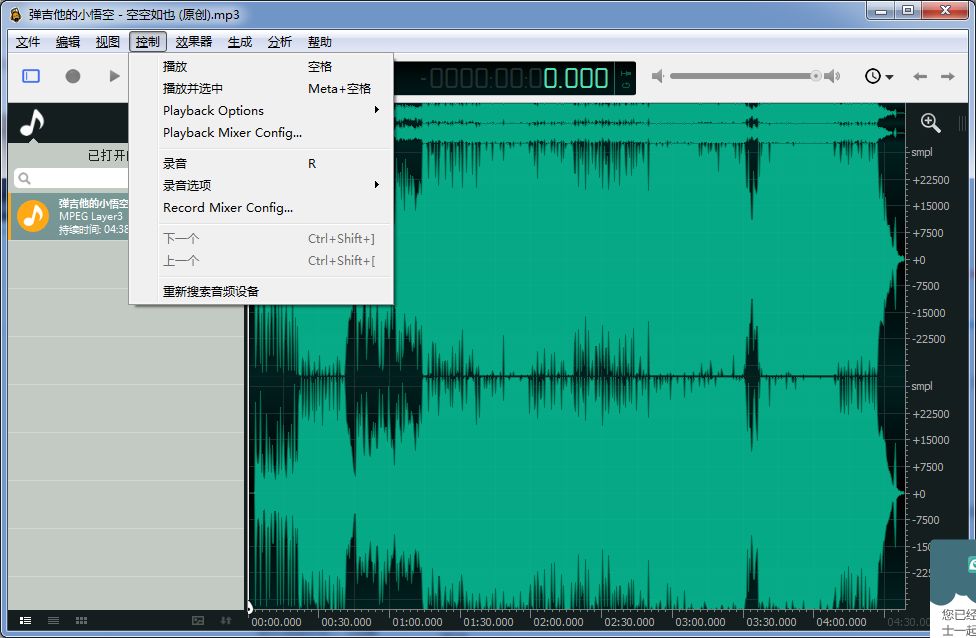The image size is (976, 638).
Task: Open the clock history dropdown
Action: point(879,76)
